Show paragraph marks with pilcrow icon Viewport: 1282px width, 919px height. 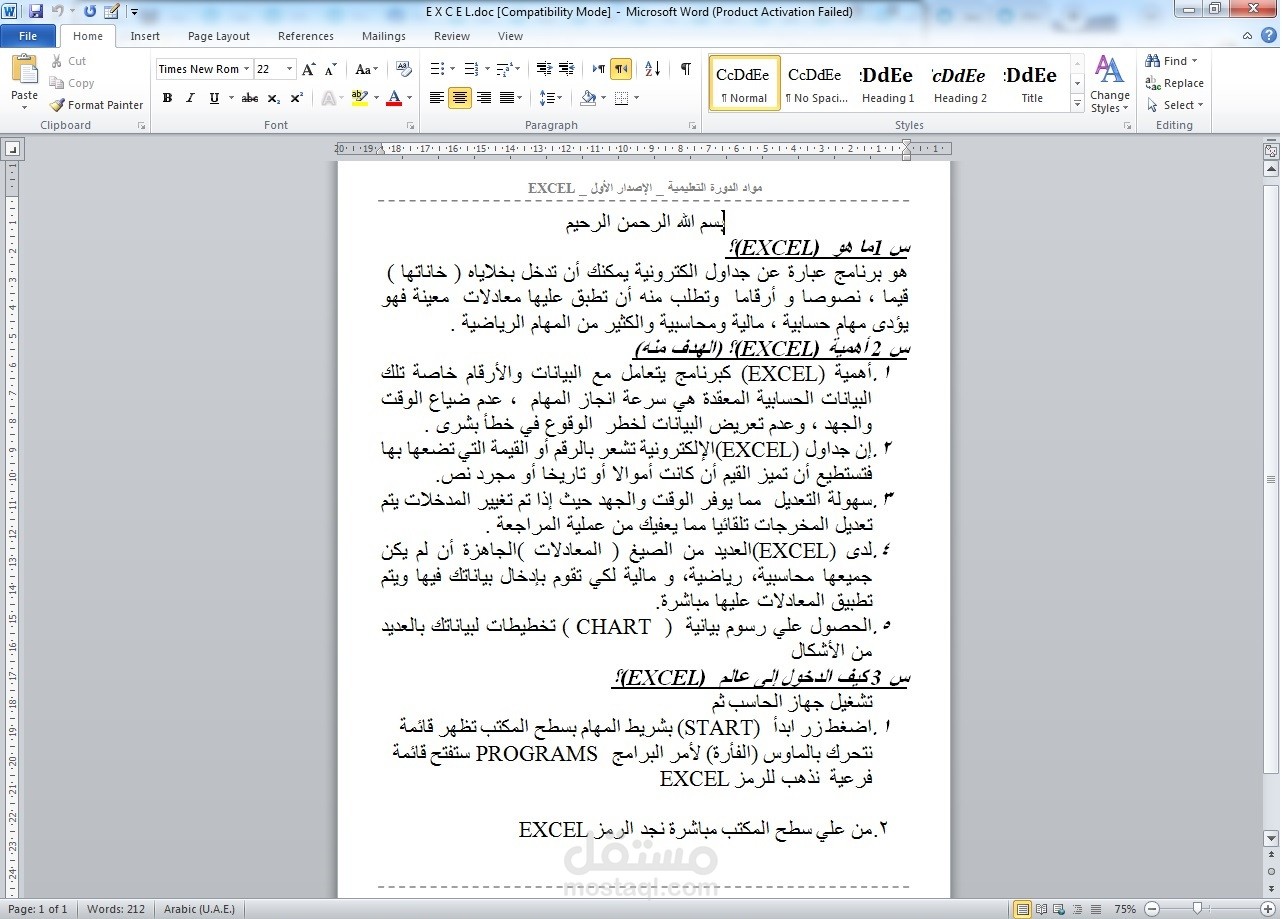[685, 69]
